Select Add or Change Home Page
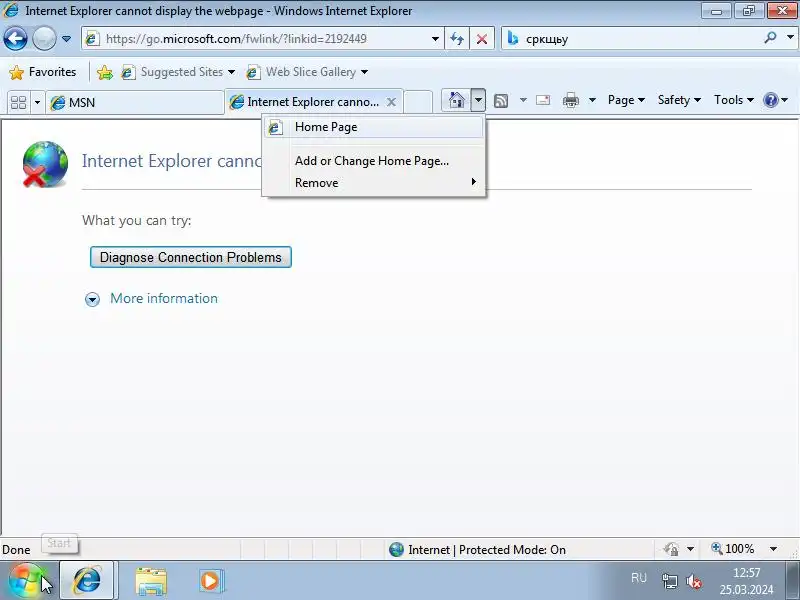 point(372,161)
